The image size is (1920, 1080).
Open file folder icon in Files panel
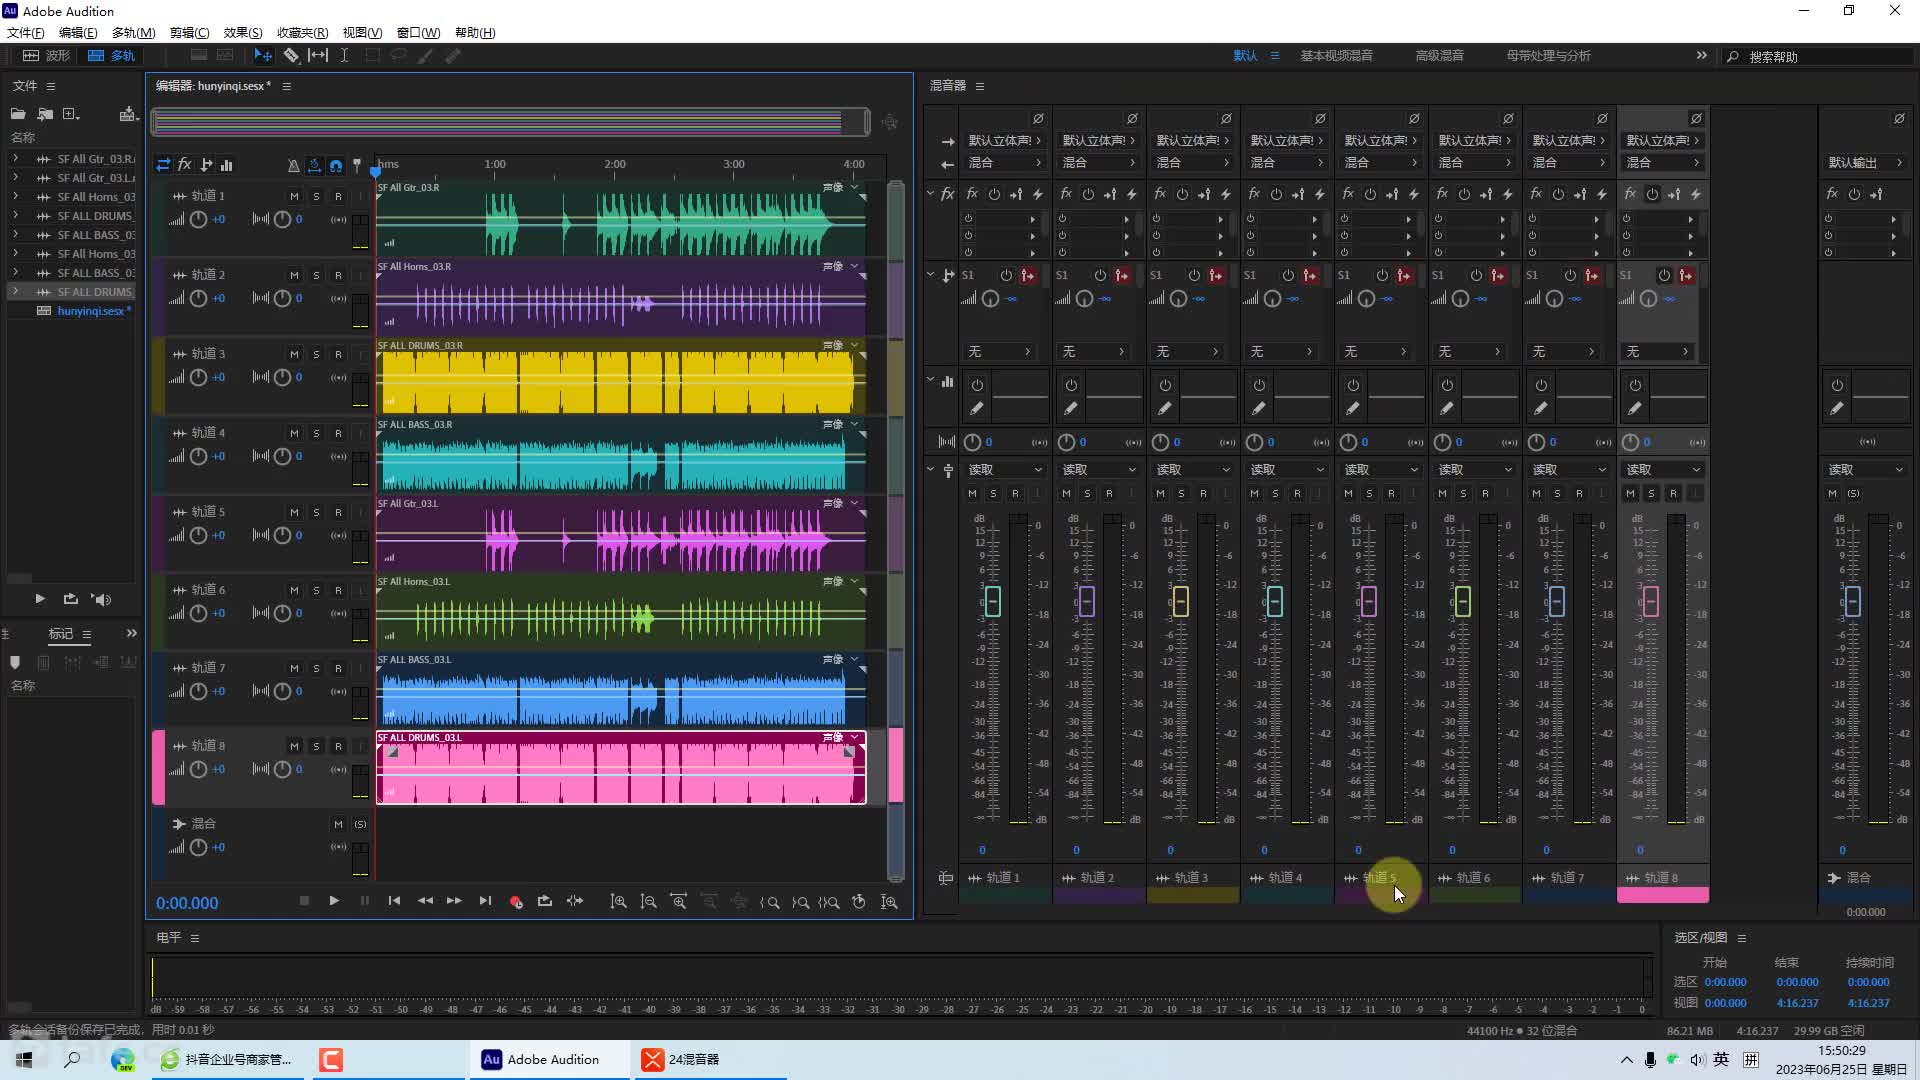(x=18, y=114)
